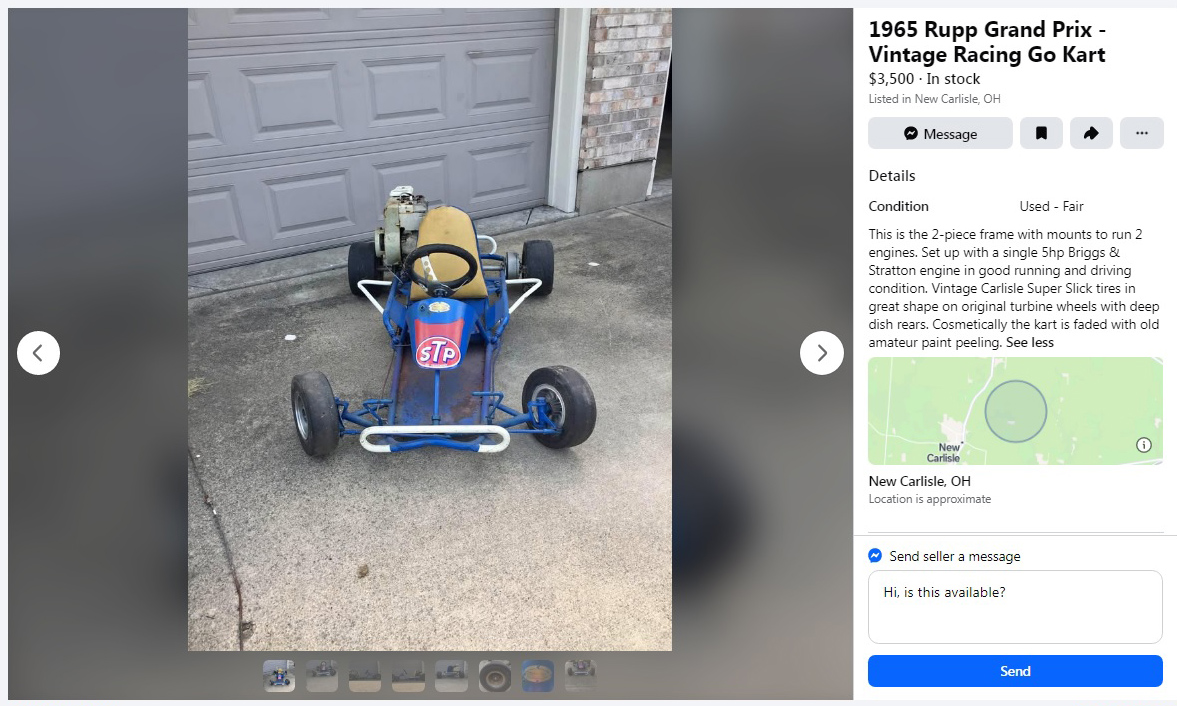The height and width of the screenshot is (706, 1177).
Task: Click the main go kart photo
Action: click(x=429, y=329)
